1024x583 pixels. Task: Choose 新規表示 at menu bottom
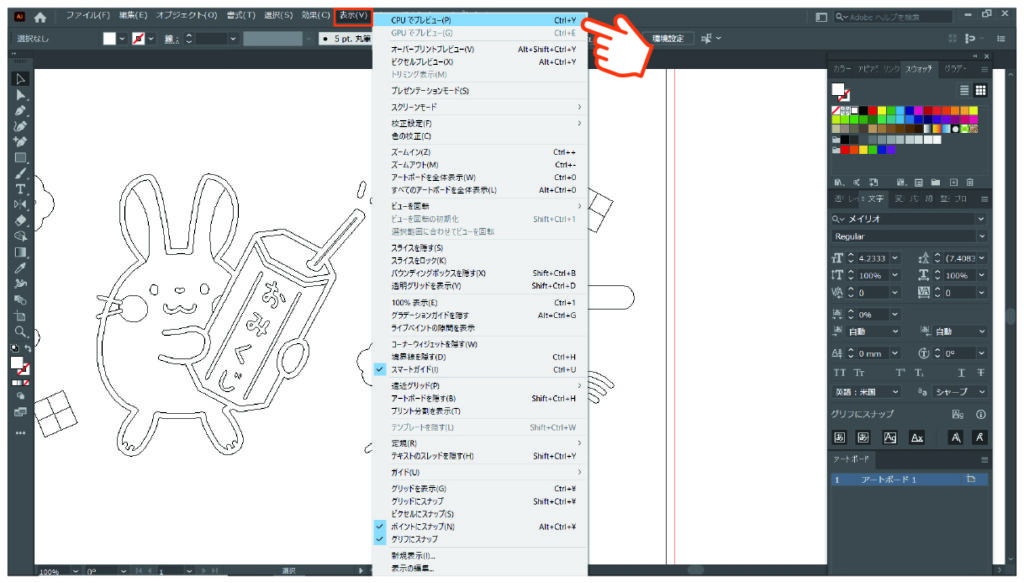(x=480, y=556)
